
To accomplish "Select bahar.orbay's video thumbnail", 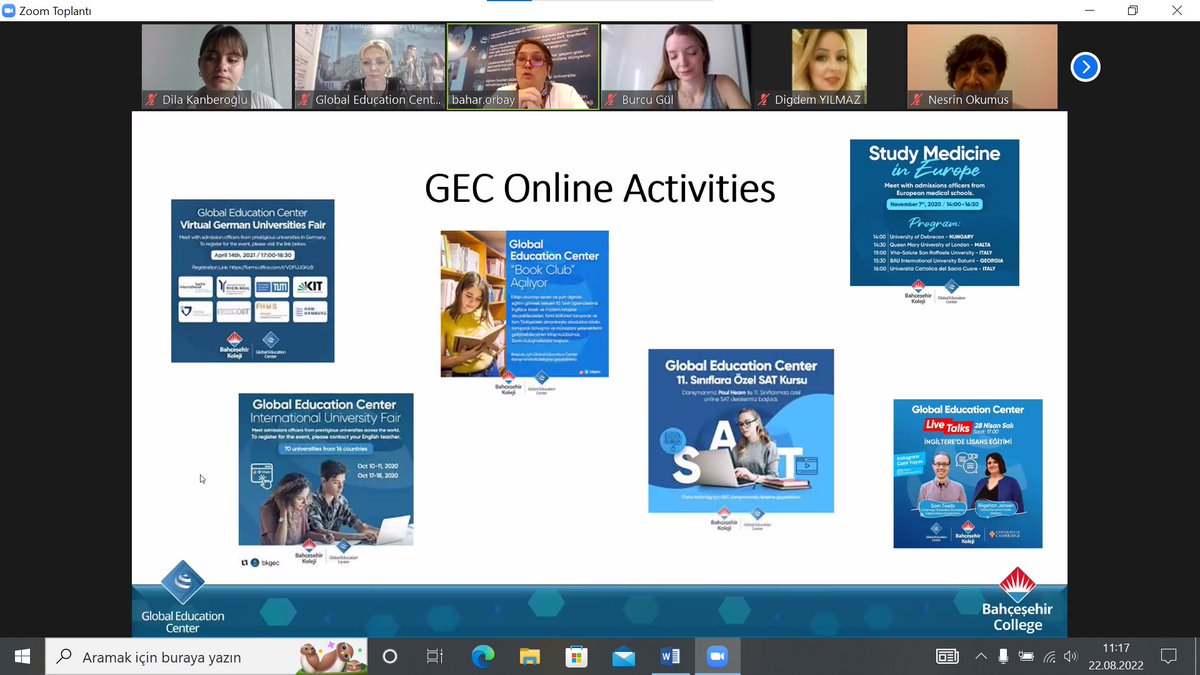I will [523, 66].
